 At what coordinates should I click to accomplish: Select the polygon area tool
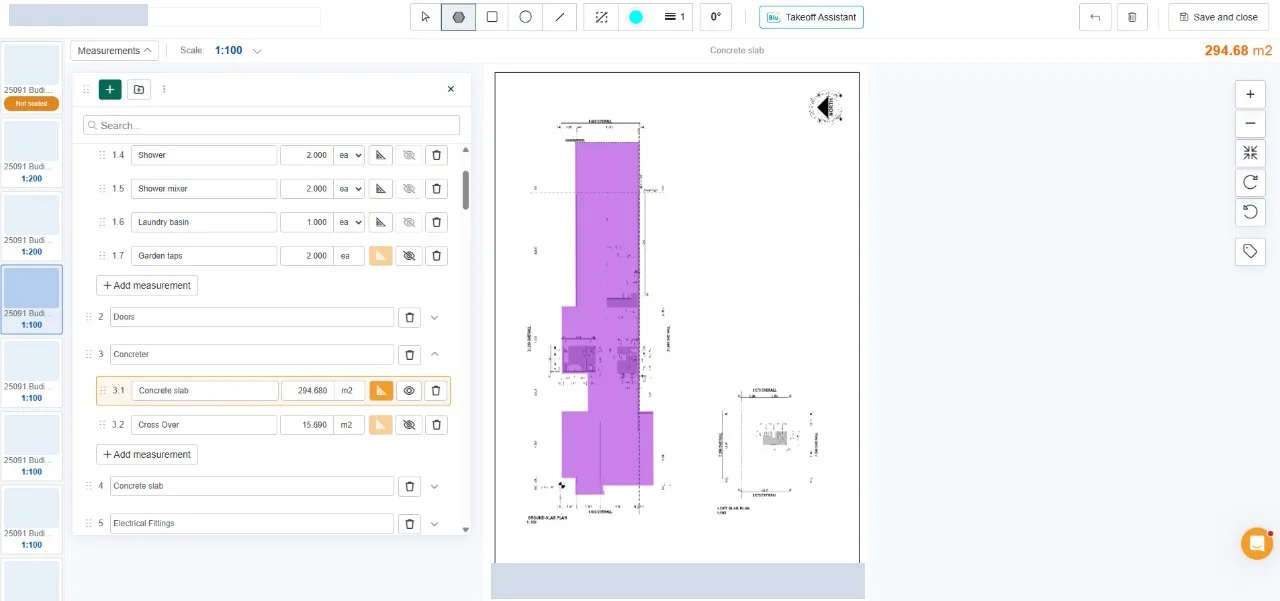tap(458, 17)
